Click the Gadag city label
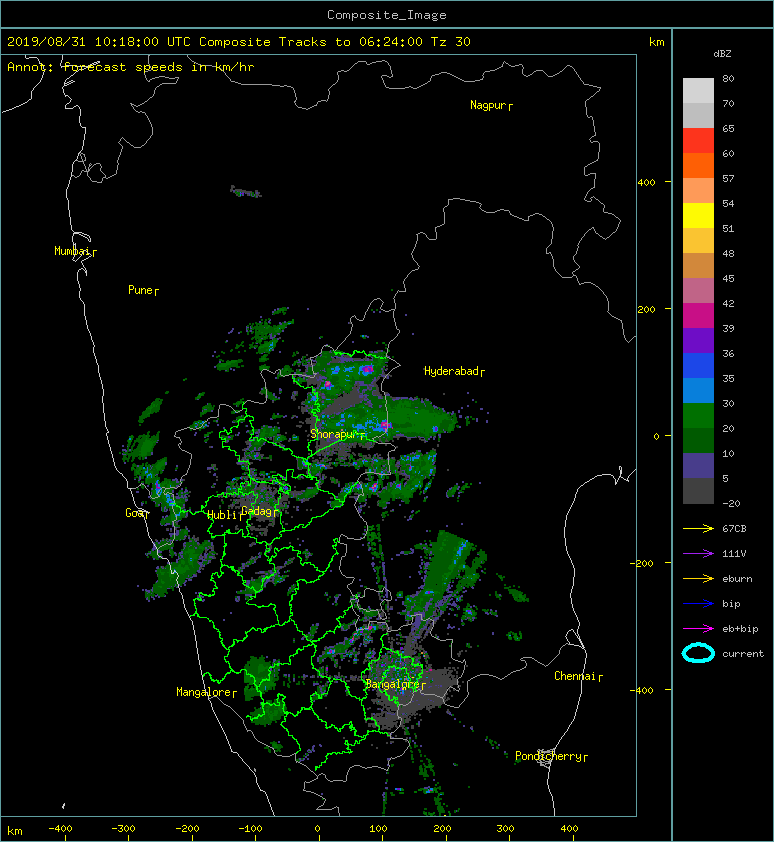This screenshot has width=774, height=842. 259,511
